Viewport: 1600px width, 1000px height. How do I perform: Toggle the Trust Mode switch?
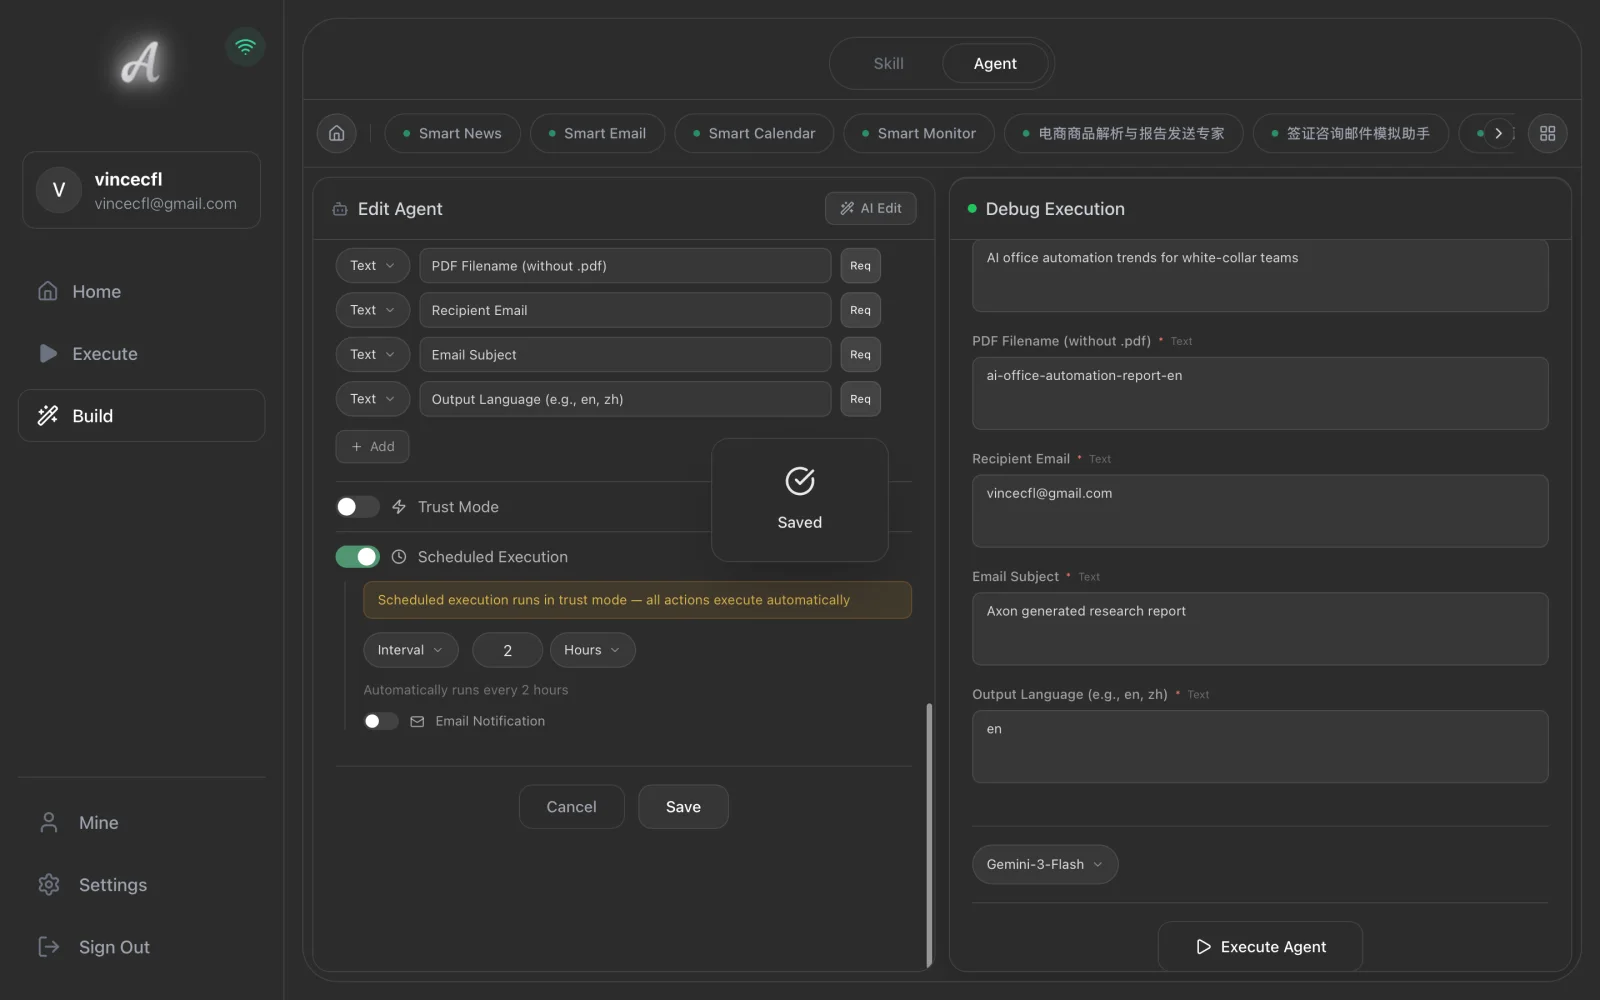pyautogui.click(x=357, y=507)
